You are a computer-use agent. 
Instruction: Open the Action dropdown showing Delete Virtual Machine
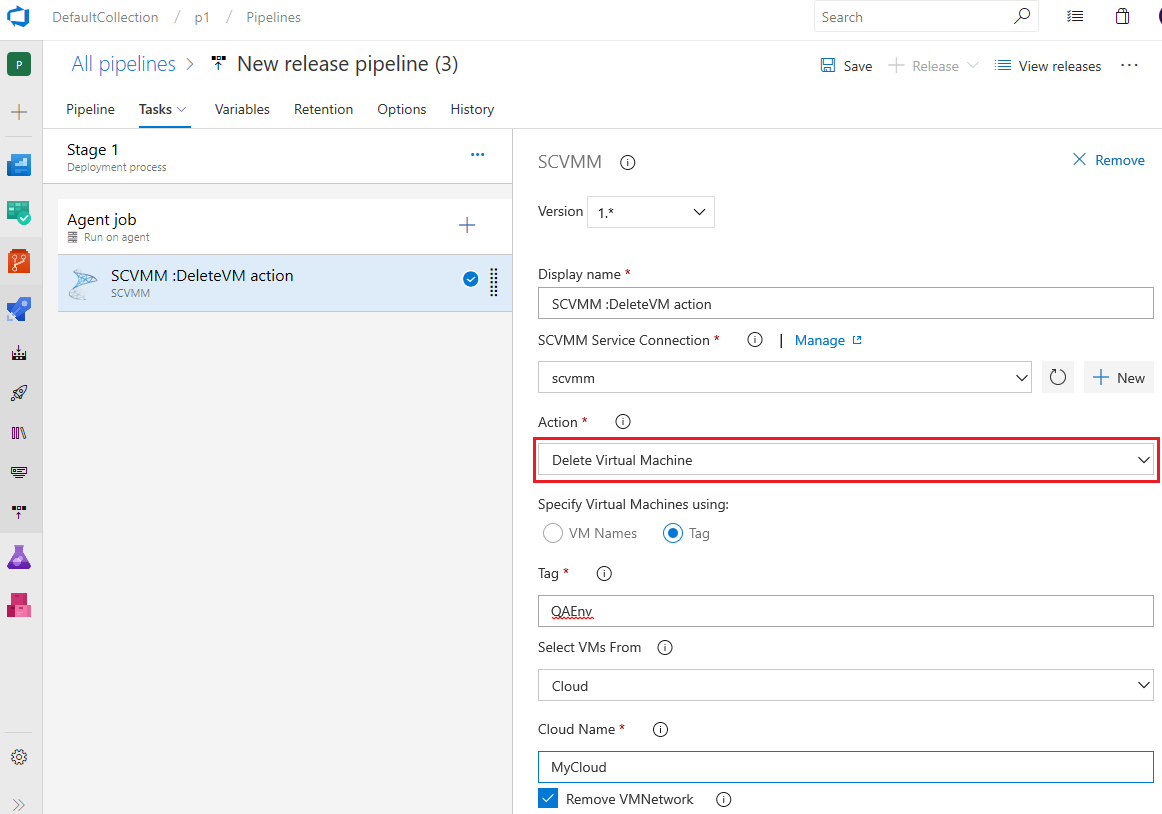point(846,460)
